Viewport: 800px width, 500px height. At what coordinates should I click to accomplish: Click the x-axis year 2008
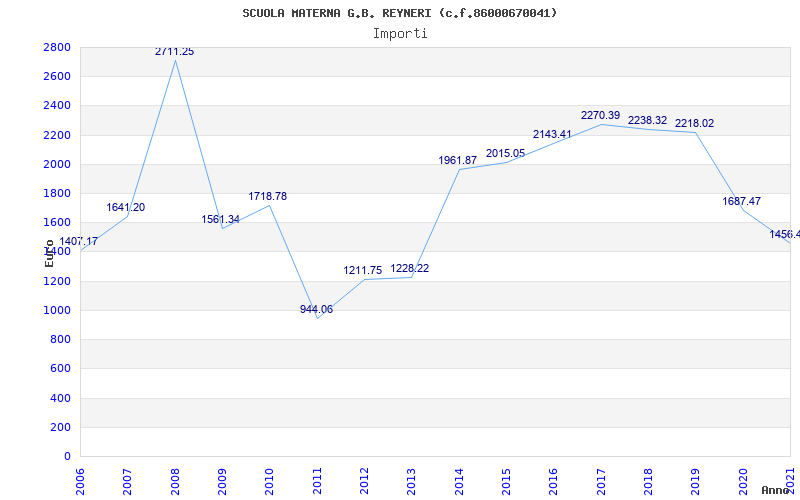(175, 482)
